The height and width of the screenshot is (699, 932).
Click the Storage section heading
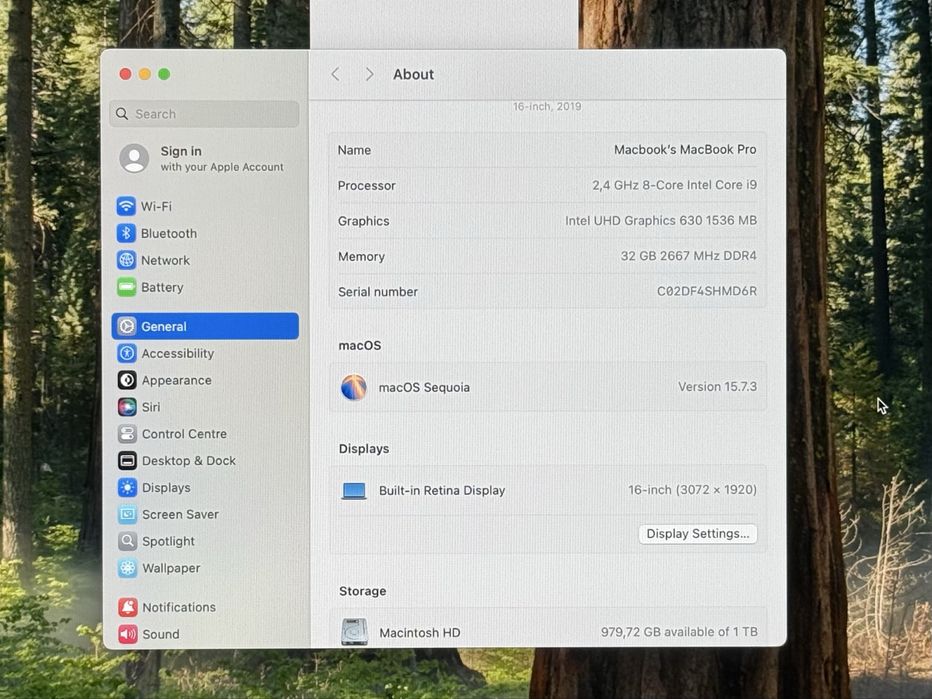click(x=363, y=591)
